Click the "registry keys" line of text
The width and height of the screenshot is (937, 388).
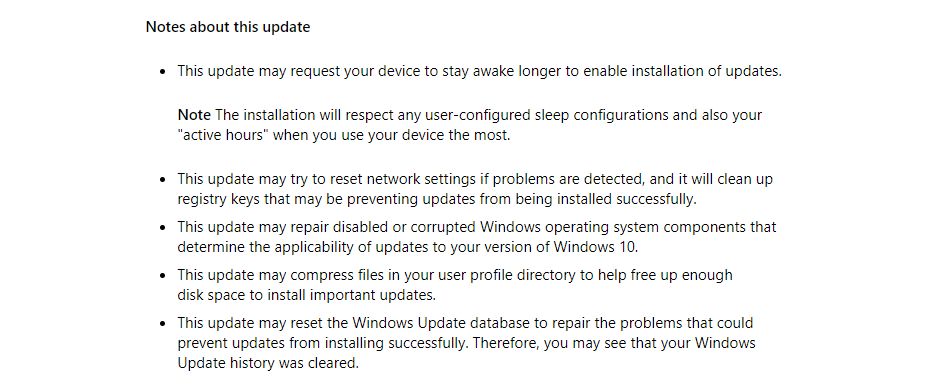point(437,200)
